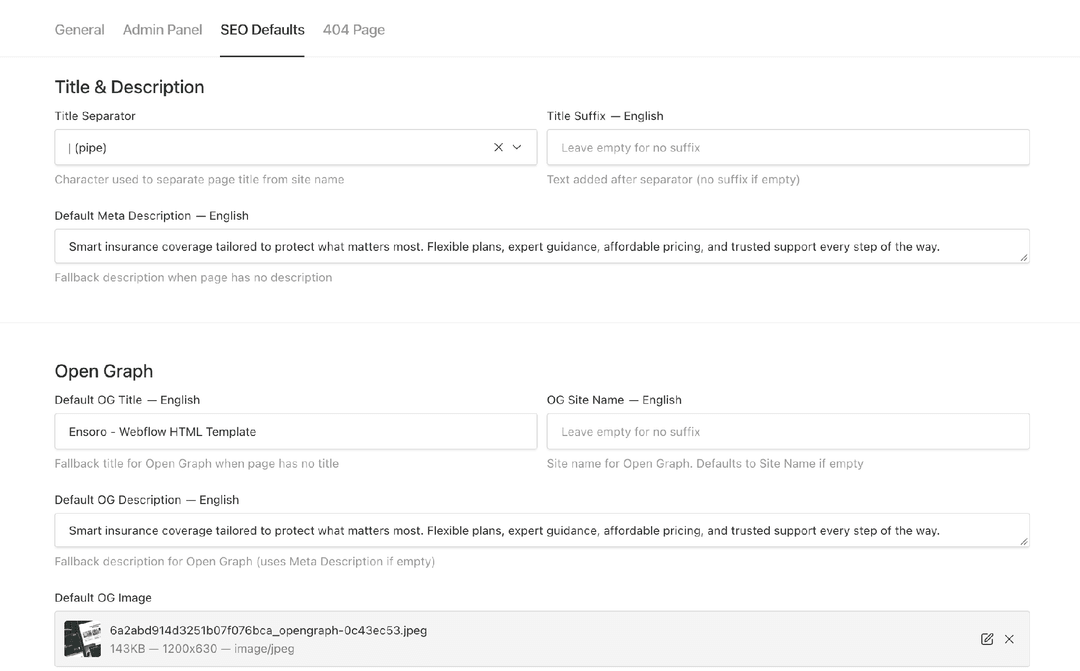
Task: Click 'Text added after separator' hint text
Action: pyautogui.click(x=674, y=180)
